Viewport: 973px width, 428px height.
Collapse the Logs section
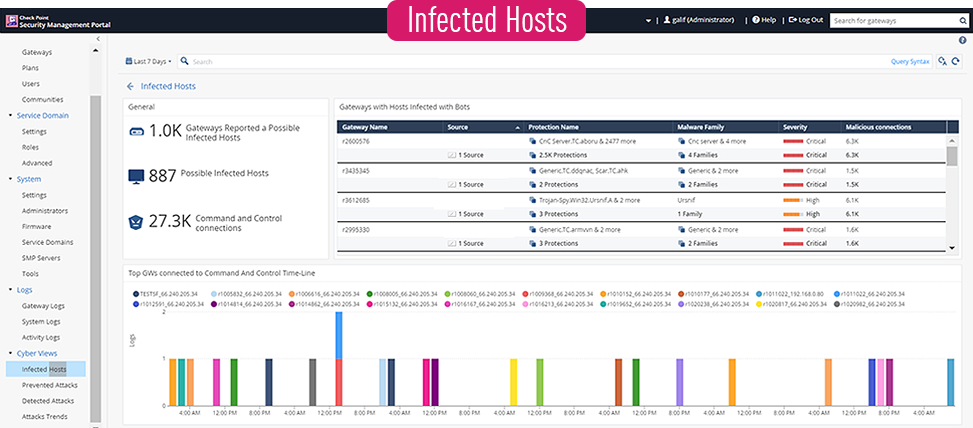(x=11, y=290)
